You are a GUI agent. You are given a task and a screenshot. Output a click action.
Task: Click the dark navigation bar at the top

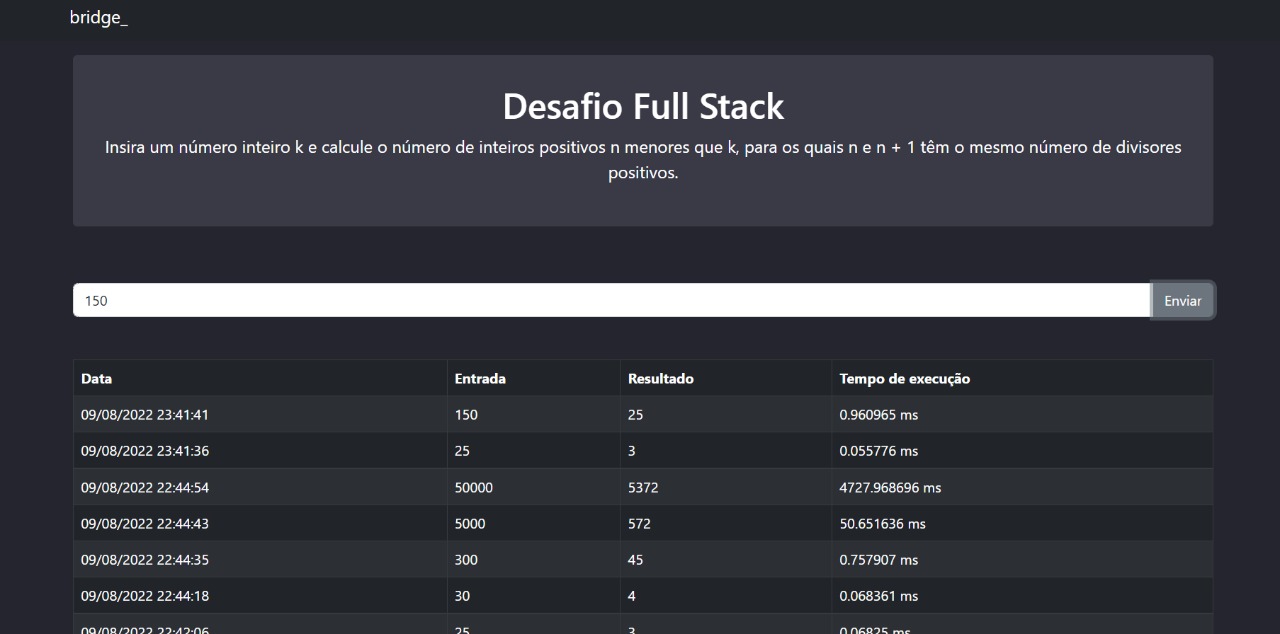click(x=640, y=17)
